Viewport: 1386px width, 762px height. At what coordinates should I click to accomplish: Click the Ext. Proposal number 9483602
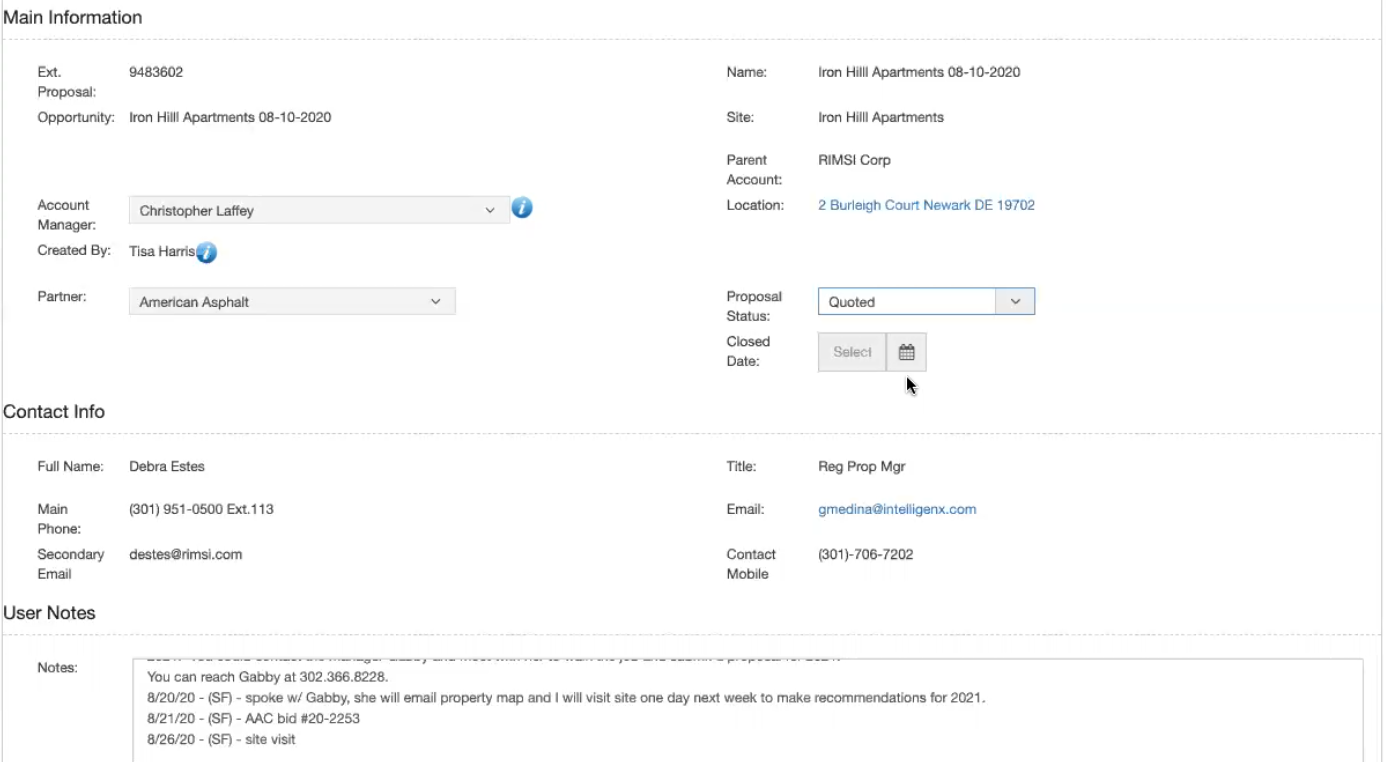click(156, 72)
